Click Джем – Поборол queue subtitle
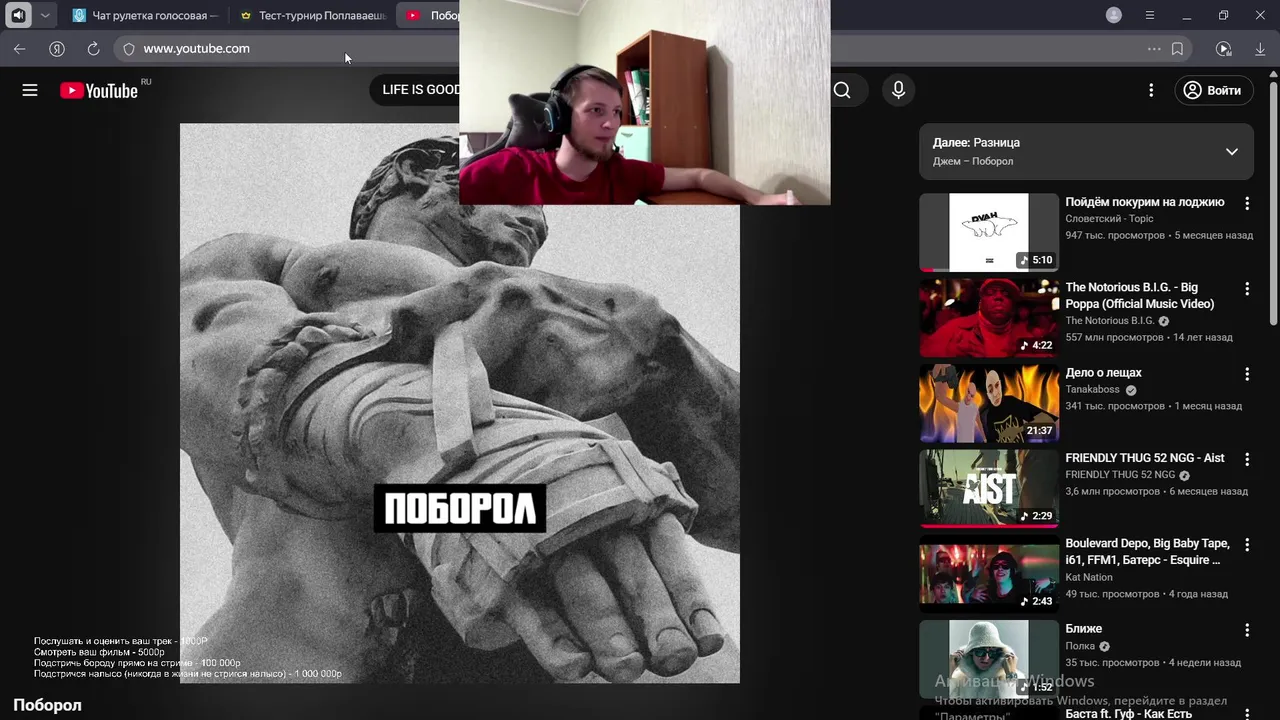 coord(973,161)
